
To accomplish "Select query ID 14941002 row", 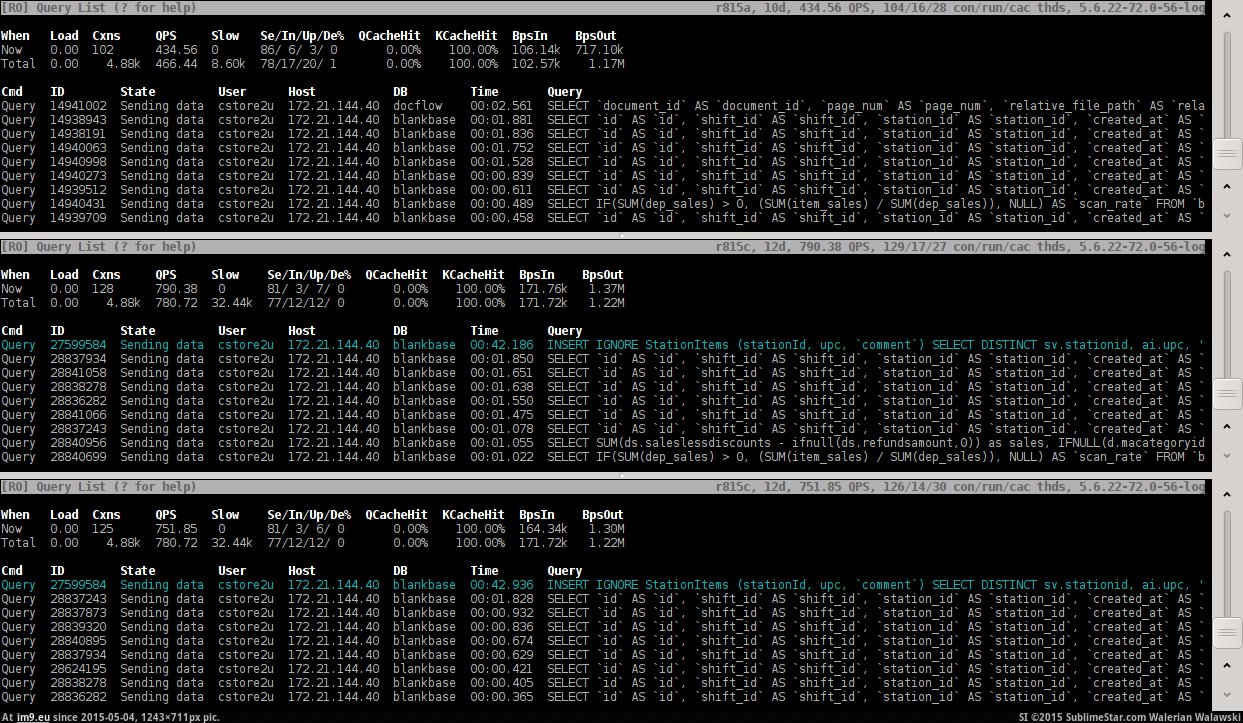I will [x=603, y=106].
